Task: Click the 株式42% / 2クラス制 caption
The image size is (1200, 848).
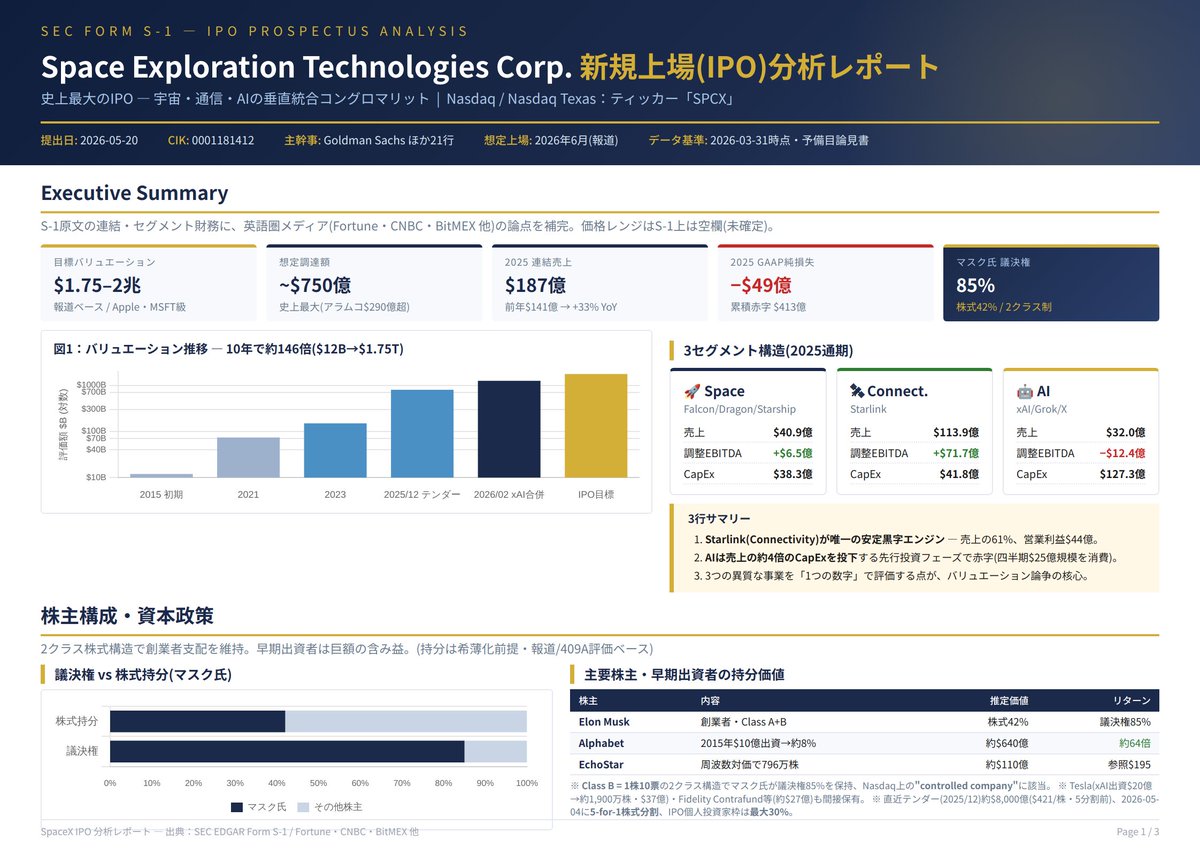Action: tap(1004, 307)
